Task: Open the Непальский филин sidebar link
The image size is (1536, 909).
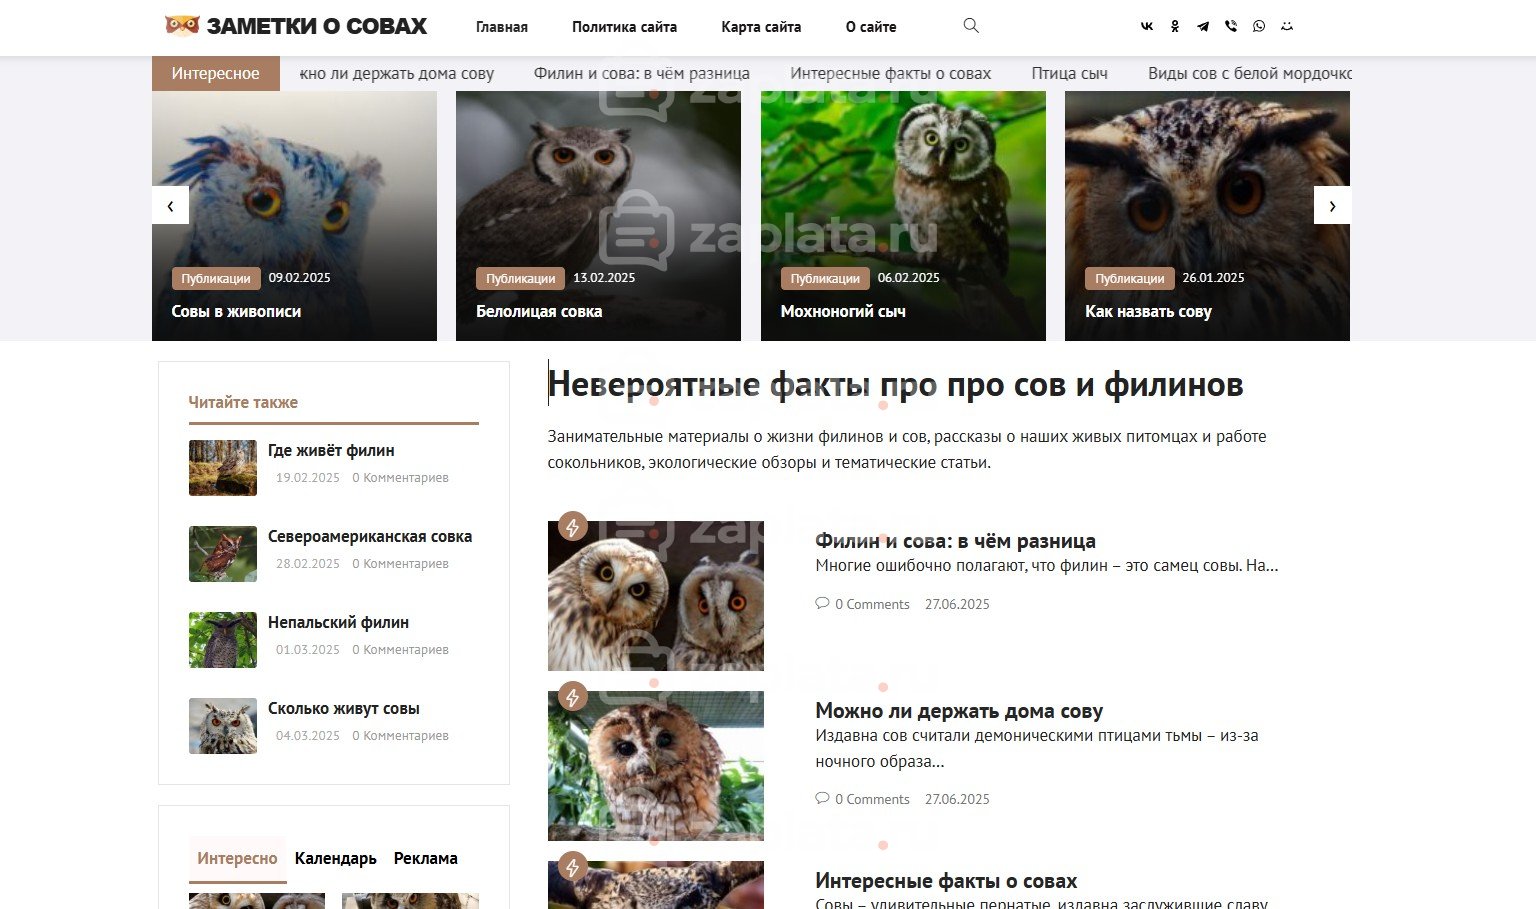Action: pyautogui.click(x=338, y=622)
